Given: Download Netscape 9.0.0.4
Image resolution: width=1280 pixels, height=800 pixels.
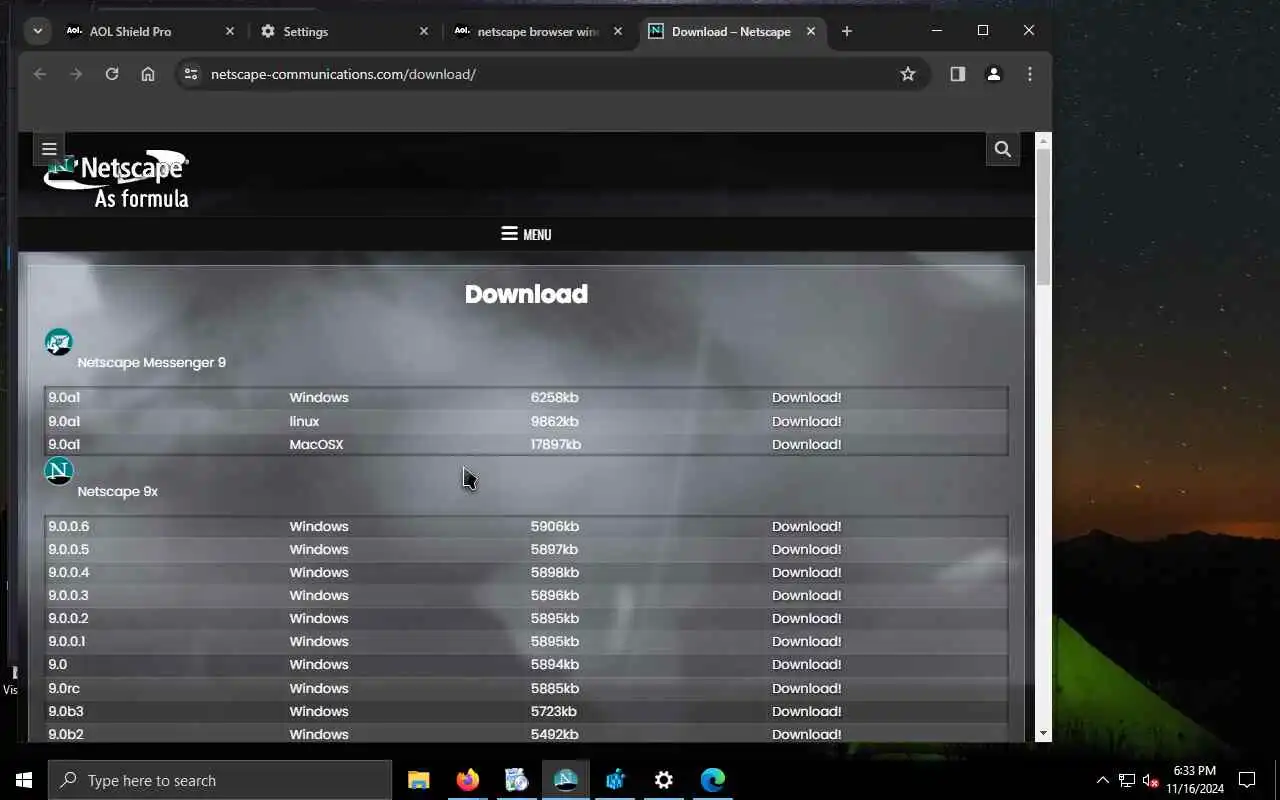Looking at the screenshot, I should (806, 573).
